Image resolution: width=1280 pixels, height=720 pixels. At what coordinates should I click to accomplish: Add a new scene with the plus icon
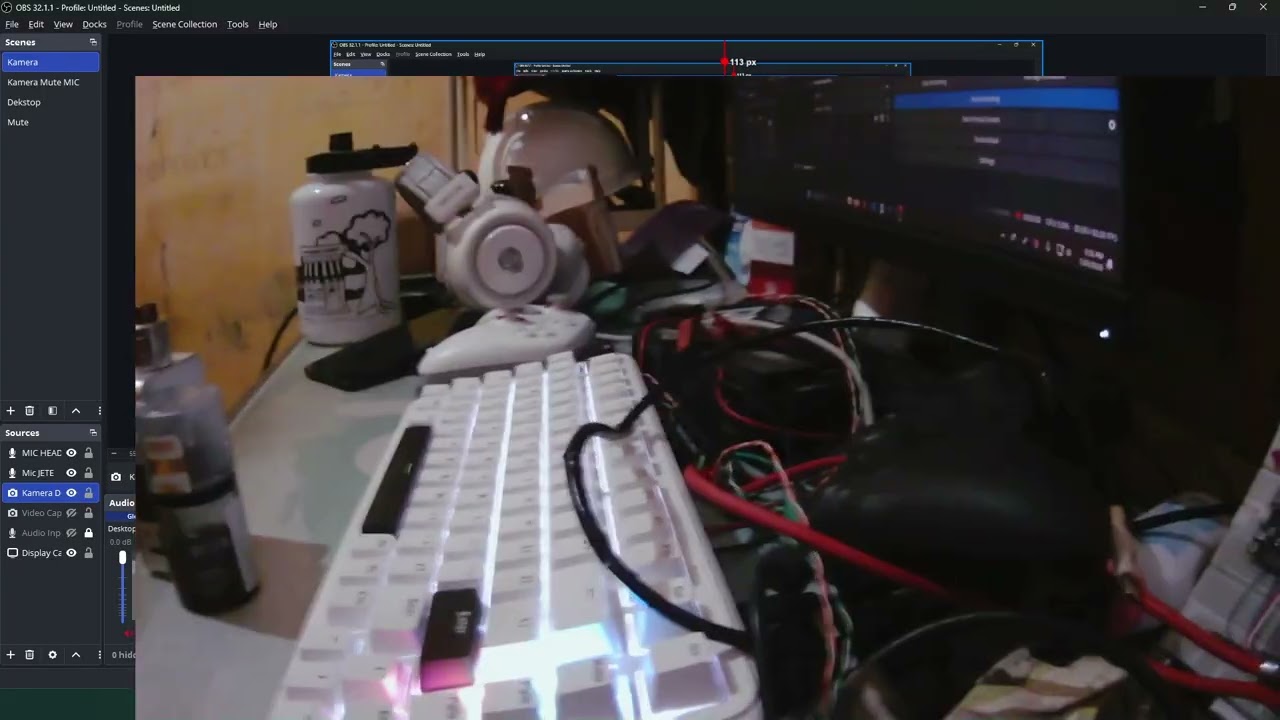(11, 411)
